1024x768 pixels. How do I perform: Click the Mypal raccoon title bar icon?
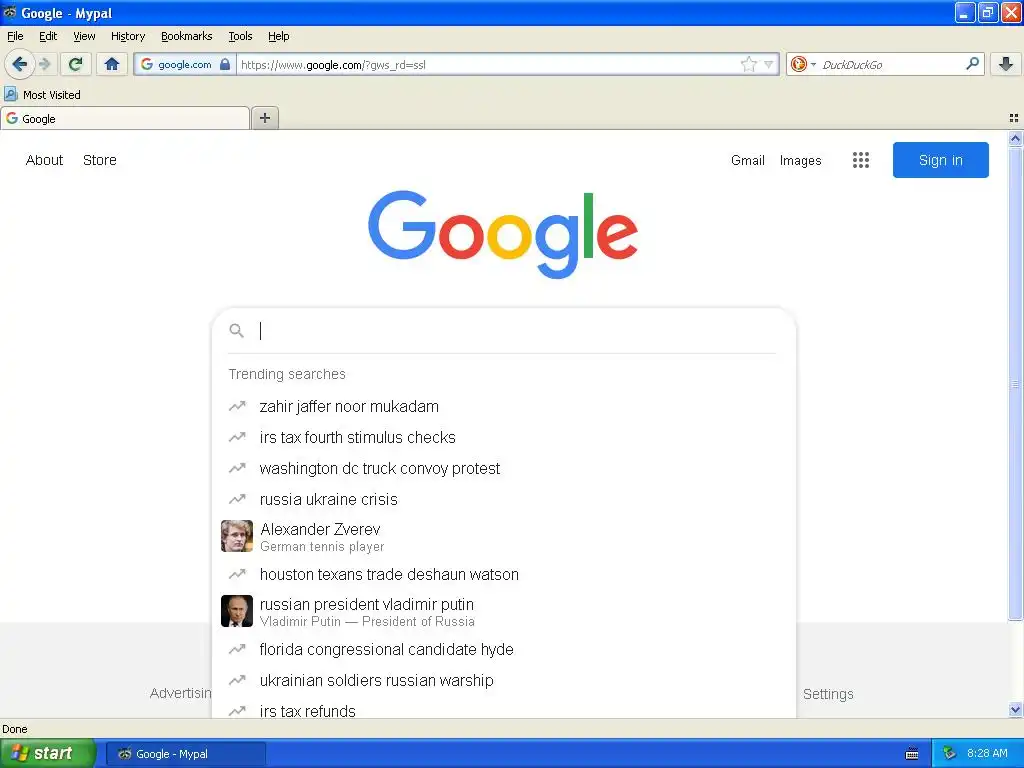tap(10, 12)
